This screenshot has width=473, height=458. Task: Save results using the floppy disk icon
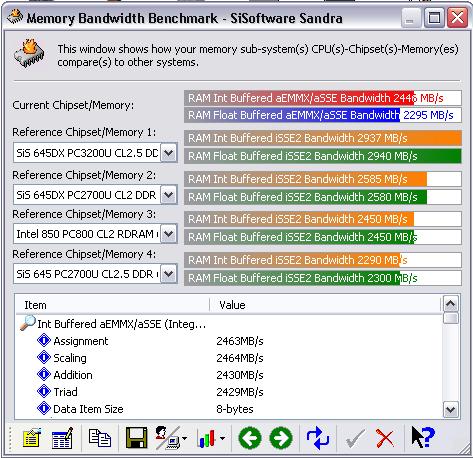(x=136, y=438)
